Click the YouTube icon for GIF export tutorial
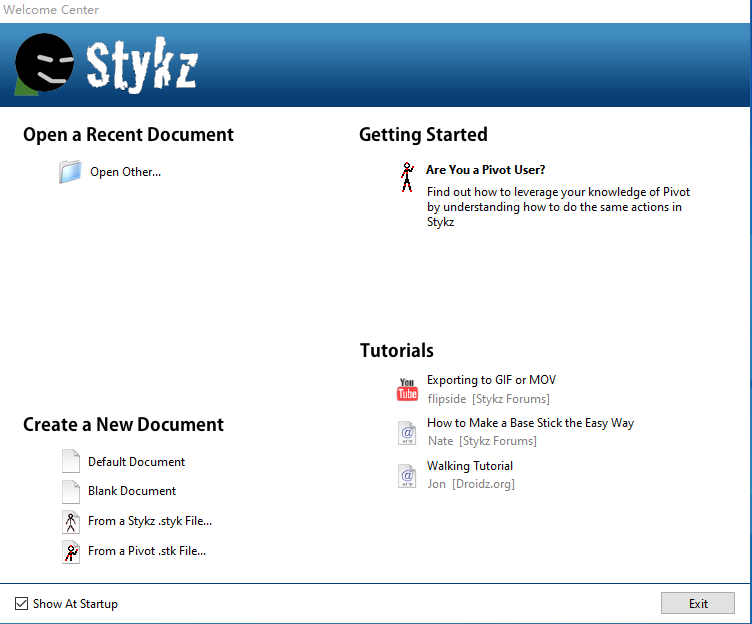The height and width of the screenshot is (624, 752). 407,389
